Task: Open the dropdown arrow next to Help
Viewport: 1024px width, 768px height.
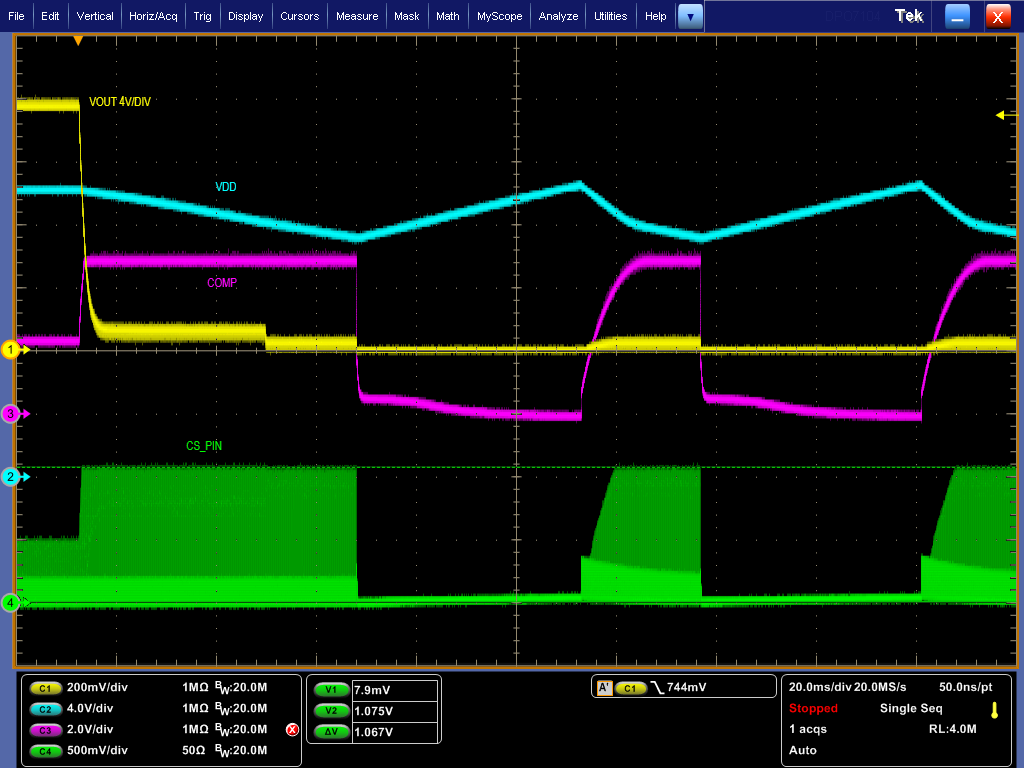Action: click(689, 16)
